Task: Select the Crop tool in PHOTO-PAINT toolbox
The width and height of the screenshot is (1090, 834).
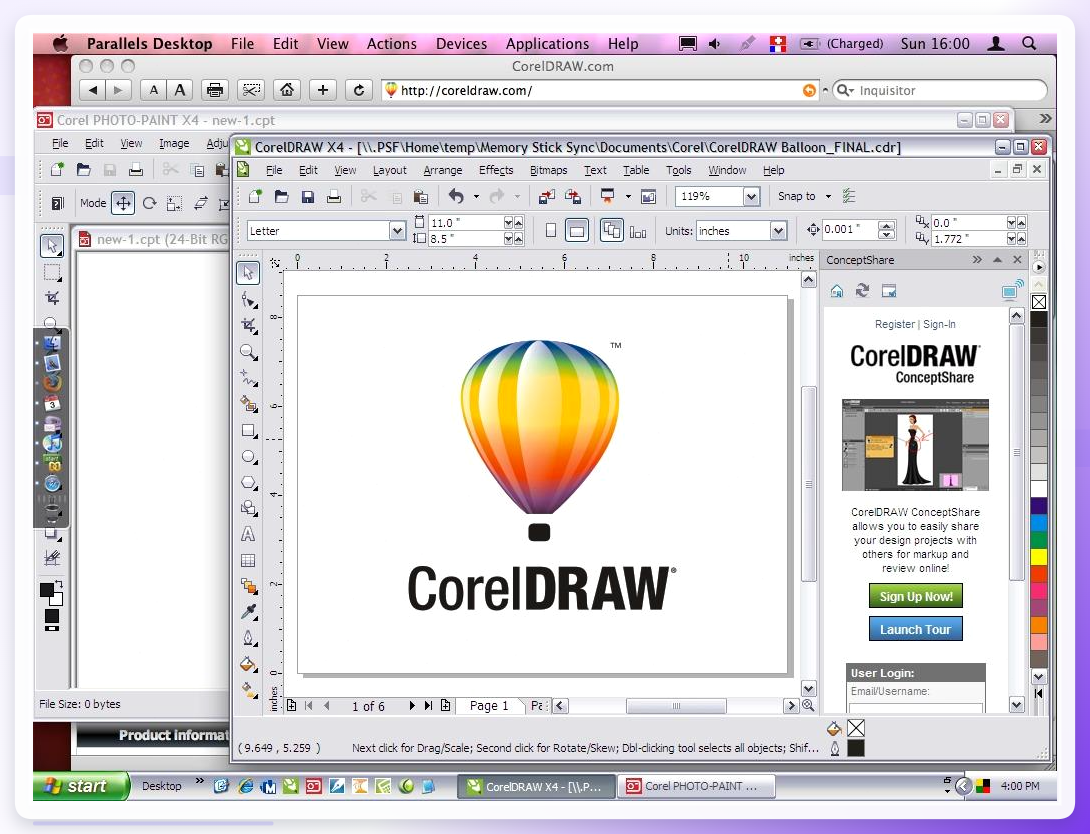Action: (x=52, y=298)
